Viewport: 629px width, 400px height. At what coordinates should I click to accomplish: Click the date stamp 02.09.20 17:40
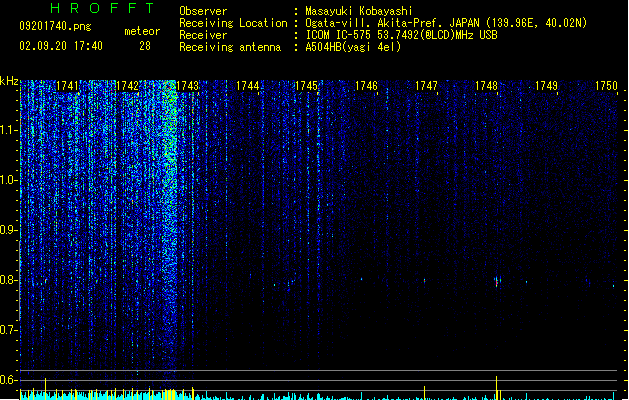tap(61, 46)
